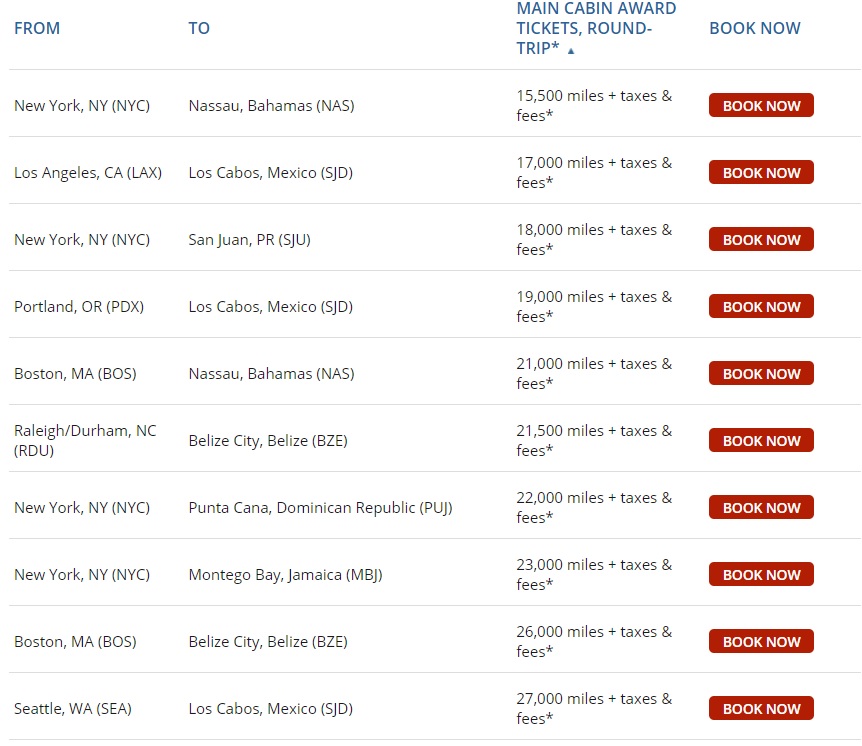Book the New York to Nassau flight
The width and height of the screenshot is (862, 746).
(761, 106)
